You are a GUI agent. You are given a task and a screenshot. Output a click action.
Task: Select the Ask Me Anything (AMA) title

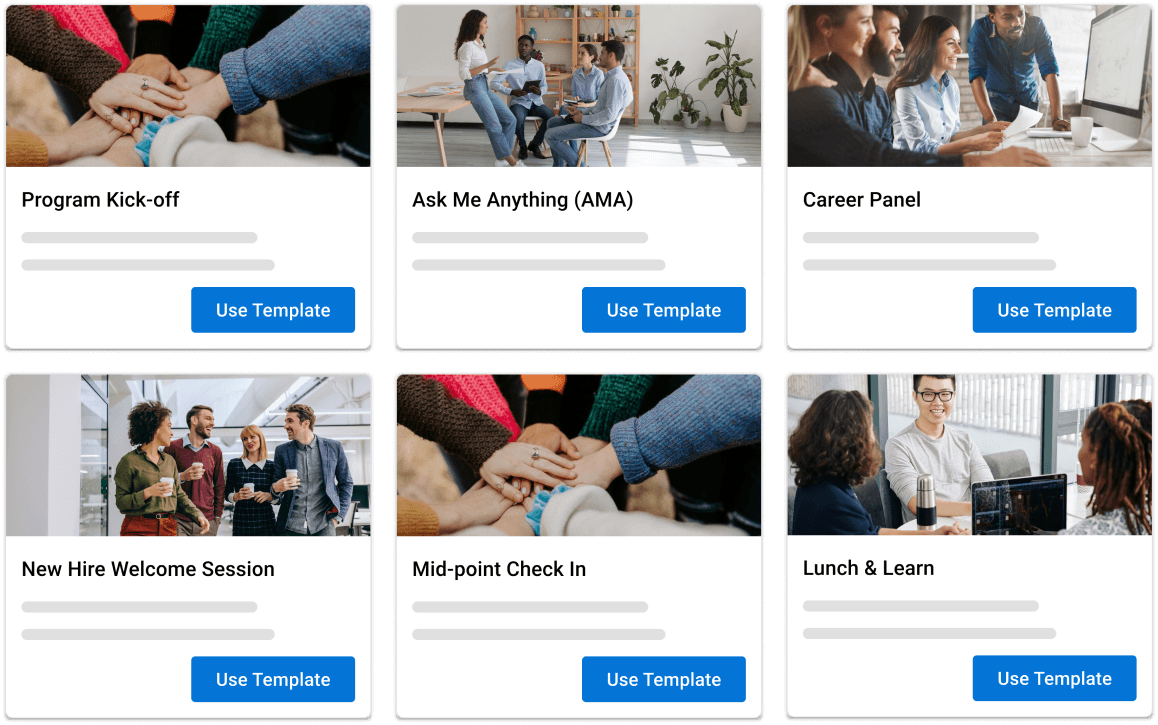(x=523, y=200)
